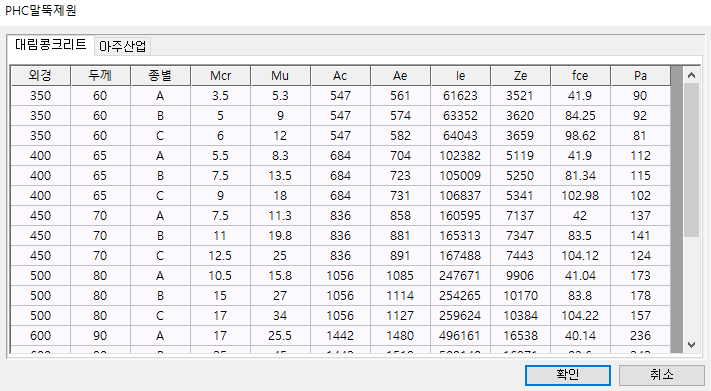Image resolution: width=711 pixels, height=391 pixels.
Task: Select the Ze cell 10170
Action: tap(521, 295)
